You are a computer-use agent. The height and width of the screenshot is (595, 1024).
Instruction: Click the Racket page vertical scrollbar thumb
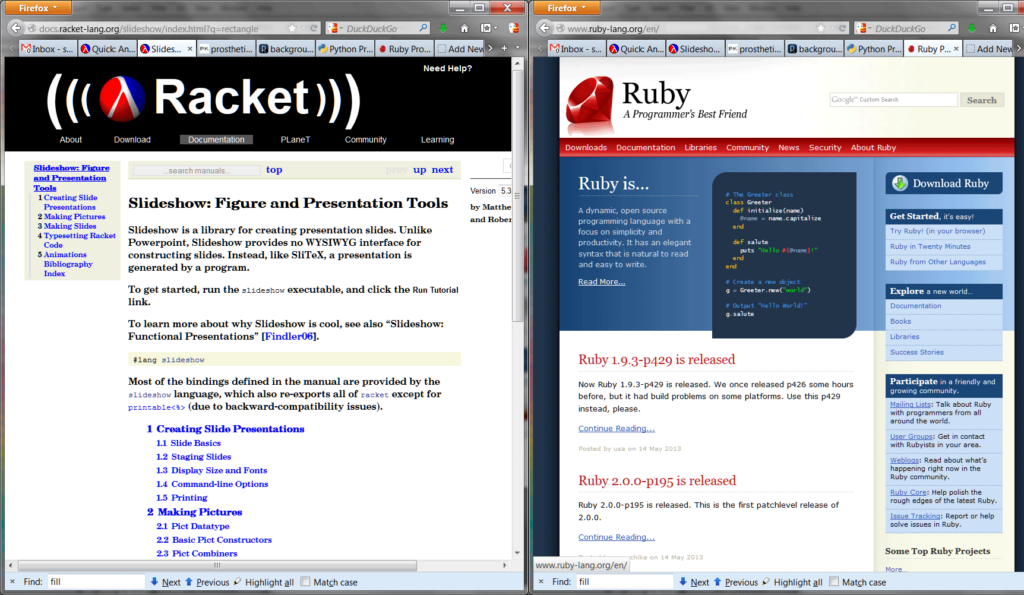click(x=517, y=195)
